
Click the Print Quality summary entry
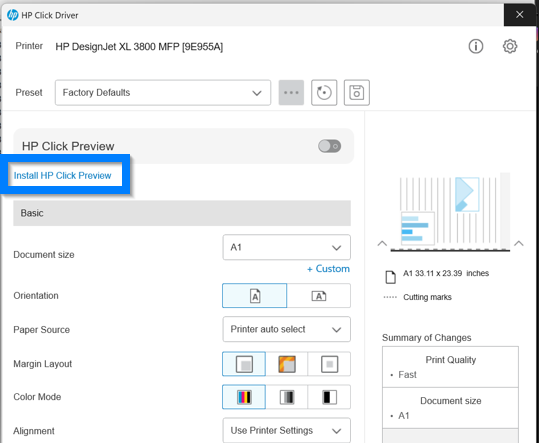pos(450,360)
